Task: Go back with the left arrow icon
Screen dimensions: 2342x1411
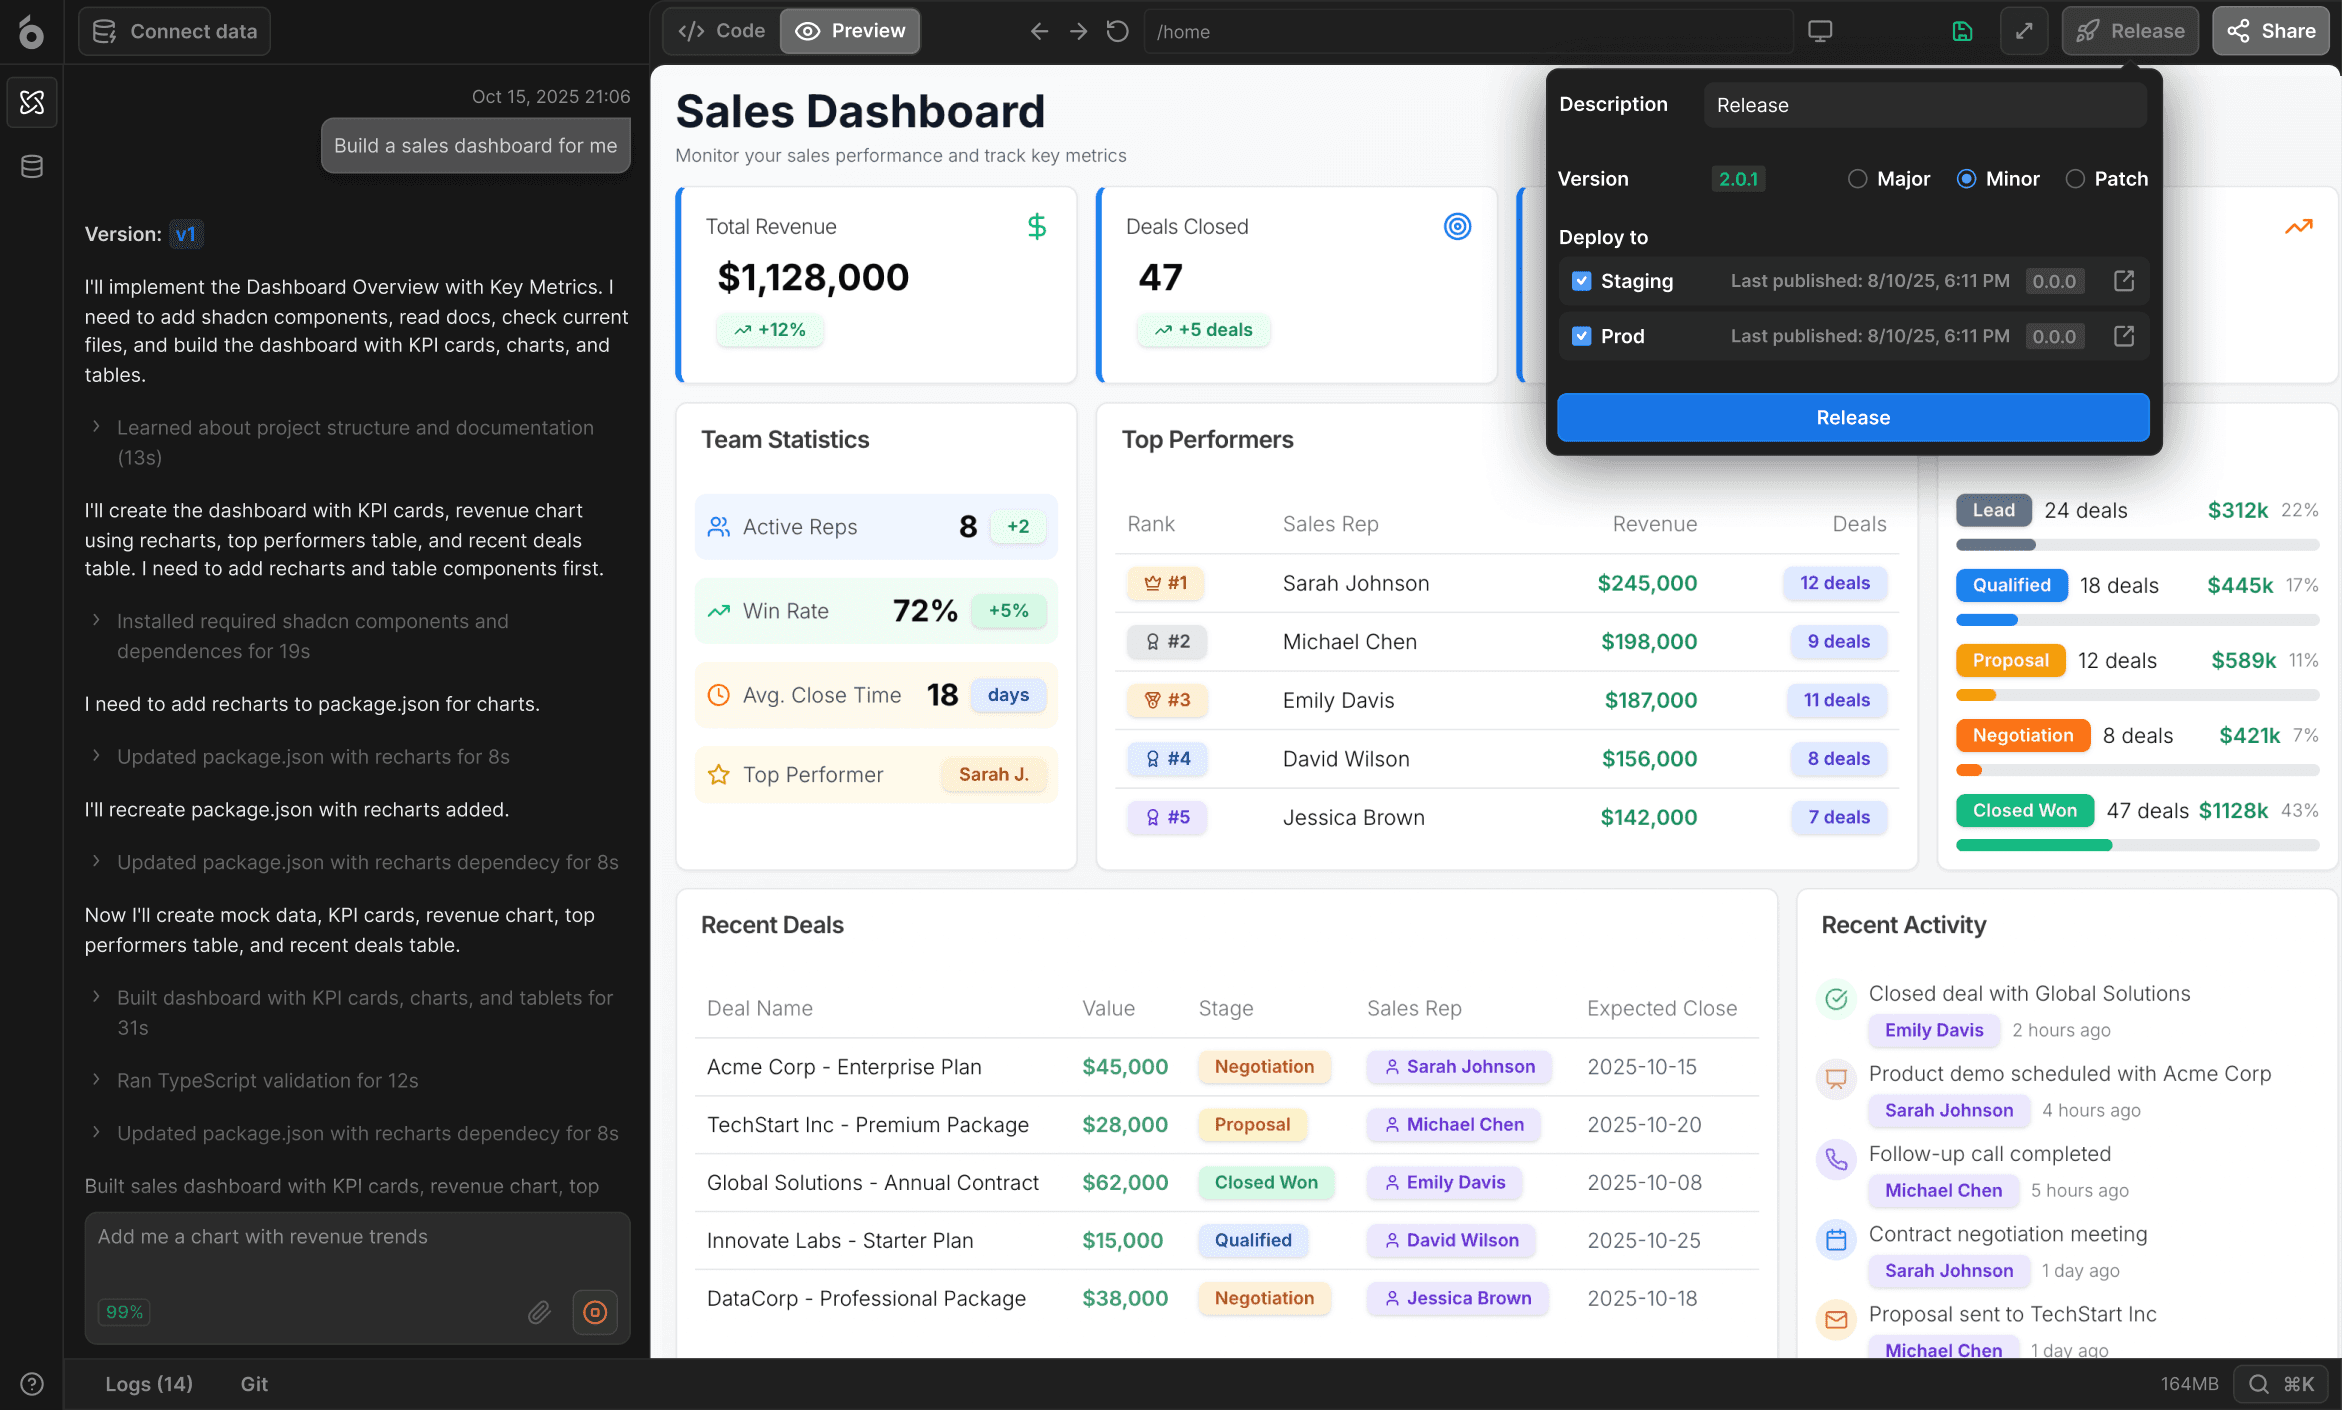Action: [x=1039, y=31]
